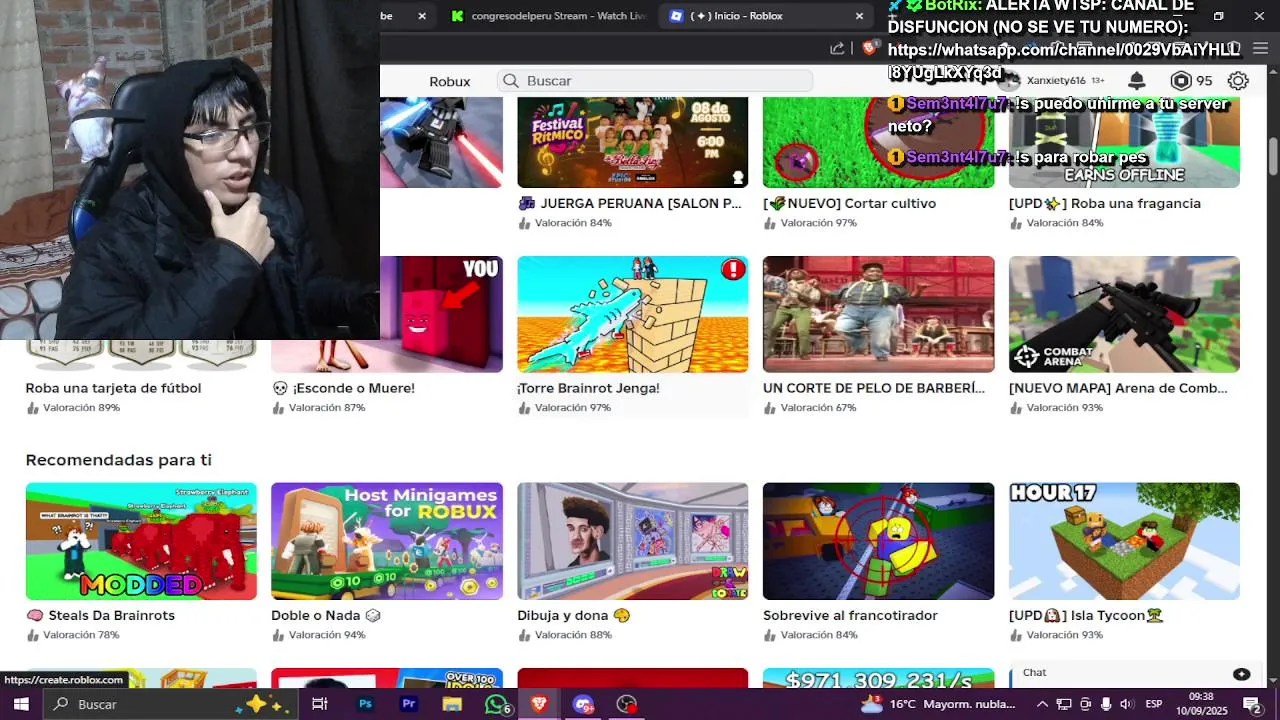
Task: Open File Explorer from the taskbar
Action: click(x=452, y=704)
